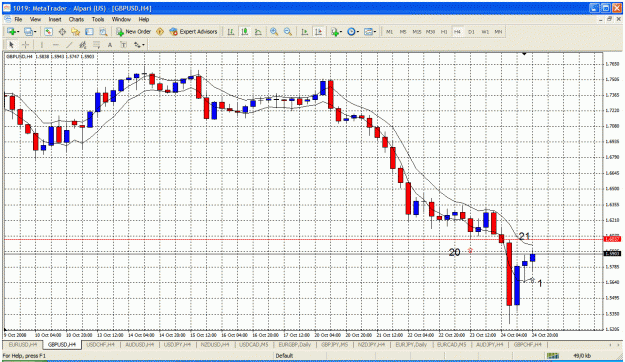This screenshot has height=362, width=625.
Task: Click the chart shift triangle marker
Action: (x=525, y=54)
